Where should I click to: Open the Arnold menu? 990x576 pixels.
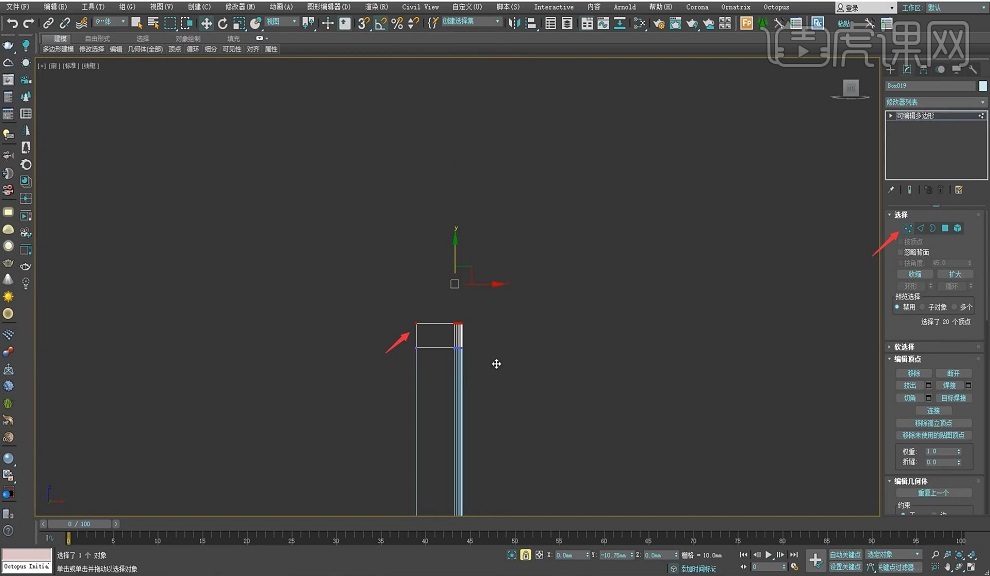coord(624,6)
